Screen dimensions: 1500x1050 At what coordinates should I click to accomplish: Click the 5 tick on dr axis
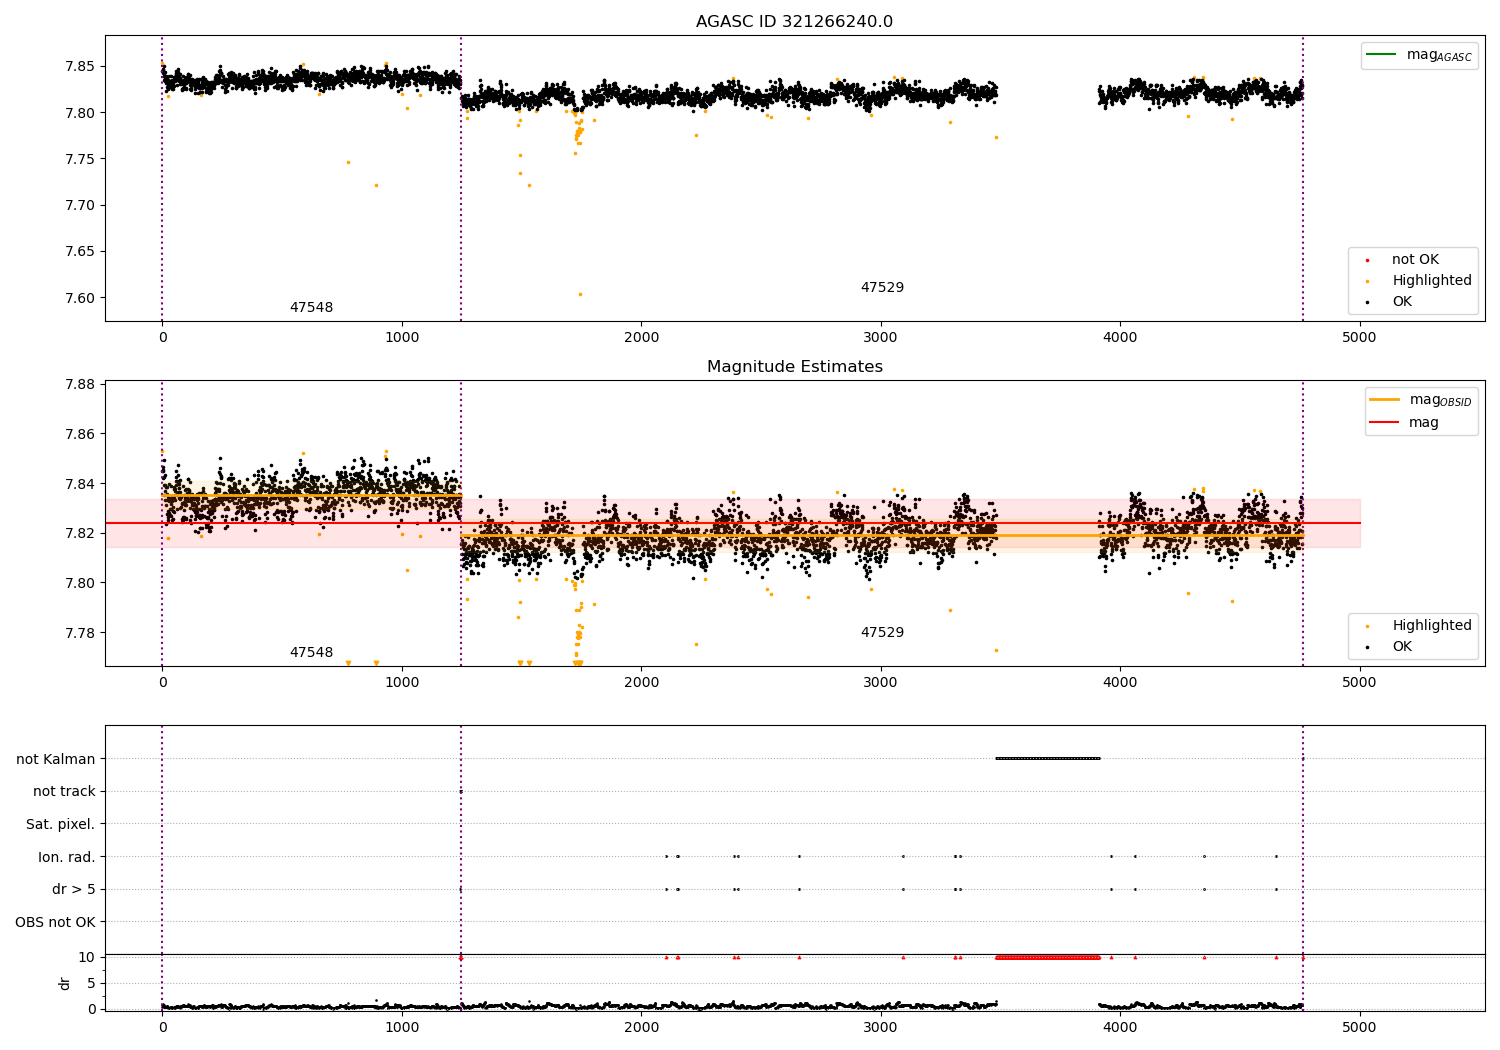pos(91,983)
